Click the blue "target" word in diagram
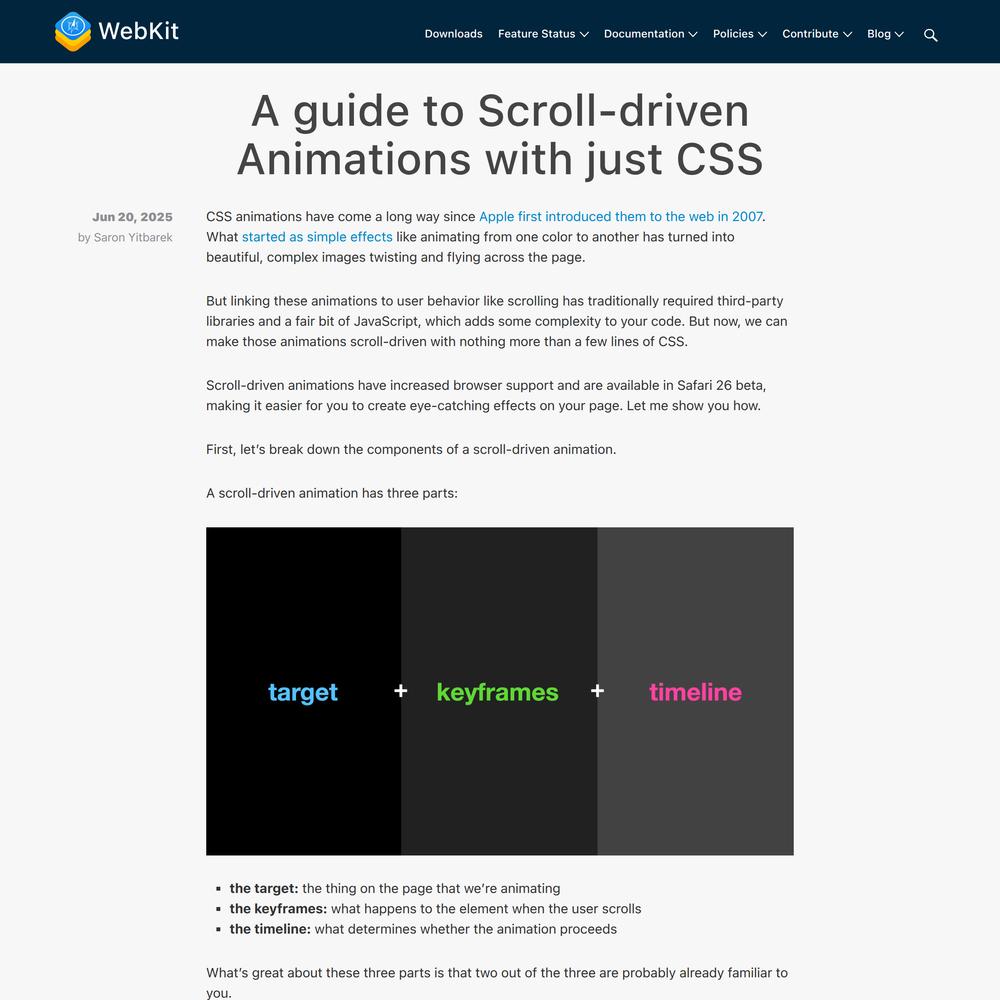 (303, 692)
